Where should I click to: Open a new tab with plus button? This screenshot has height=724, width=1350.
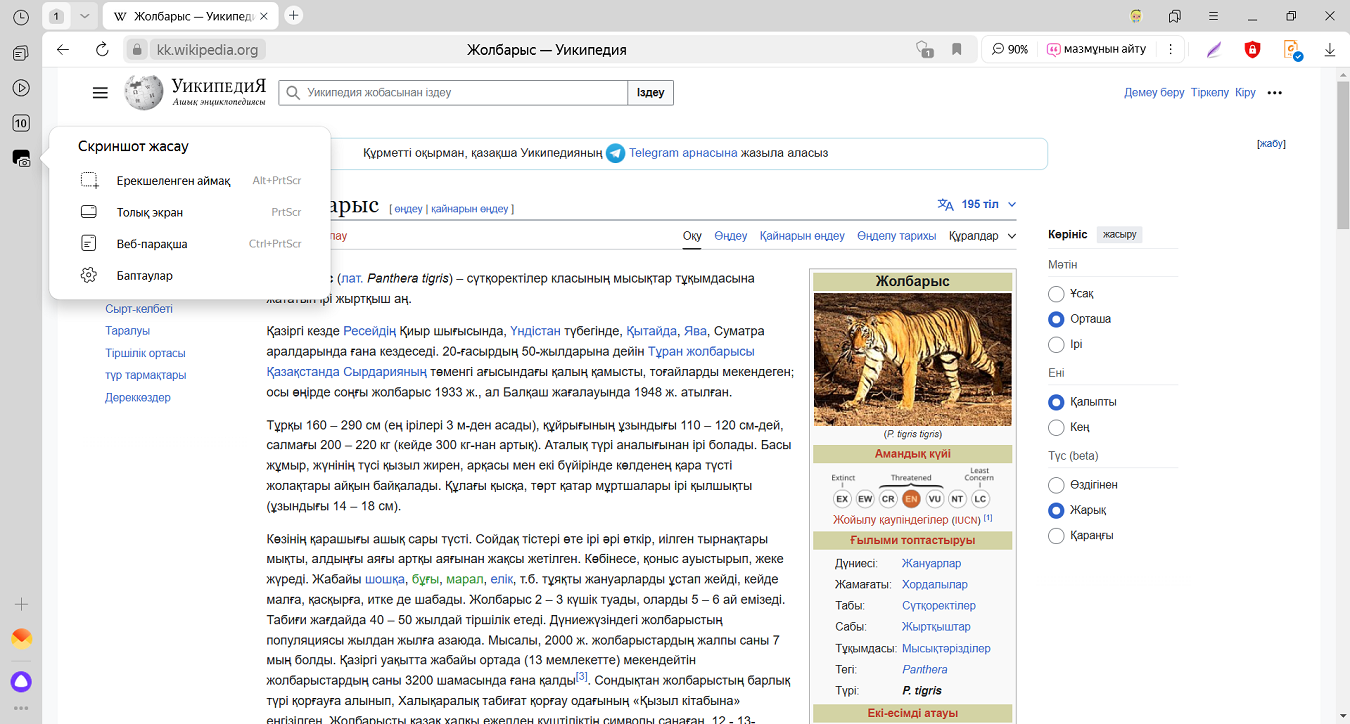(x=293, y=15)
